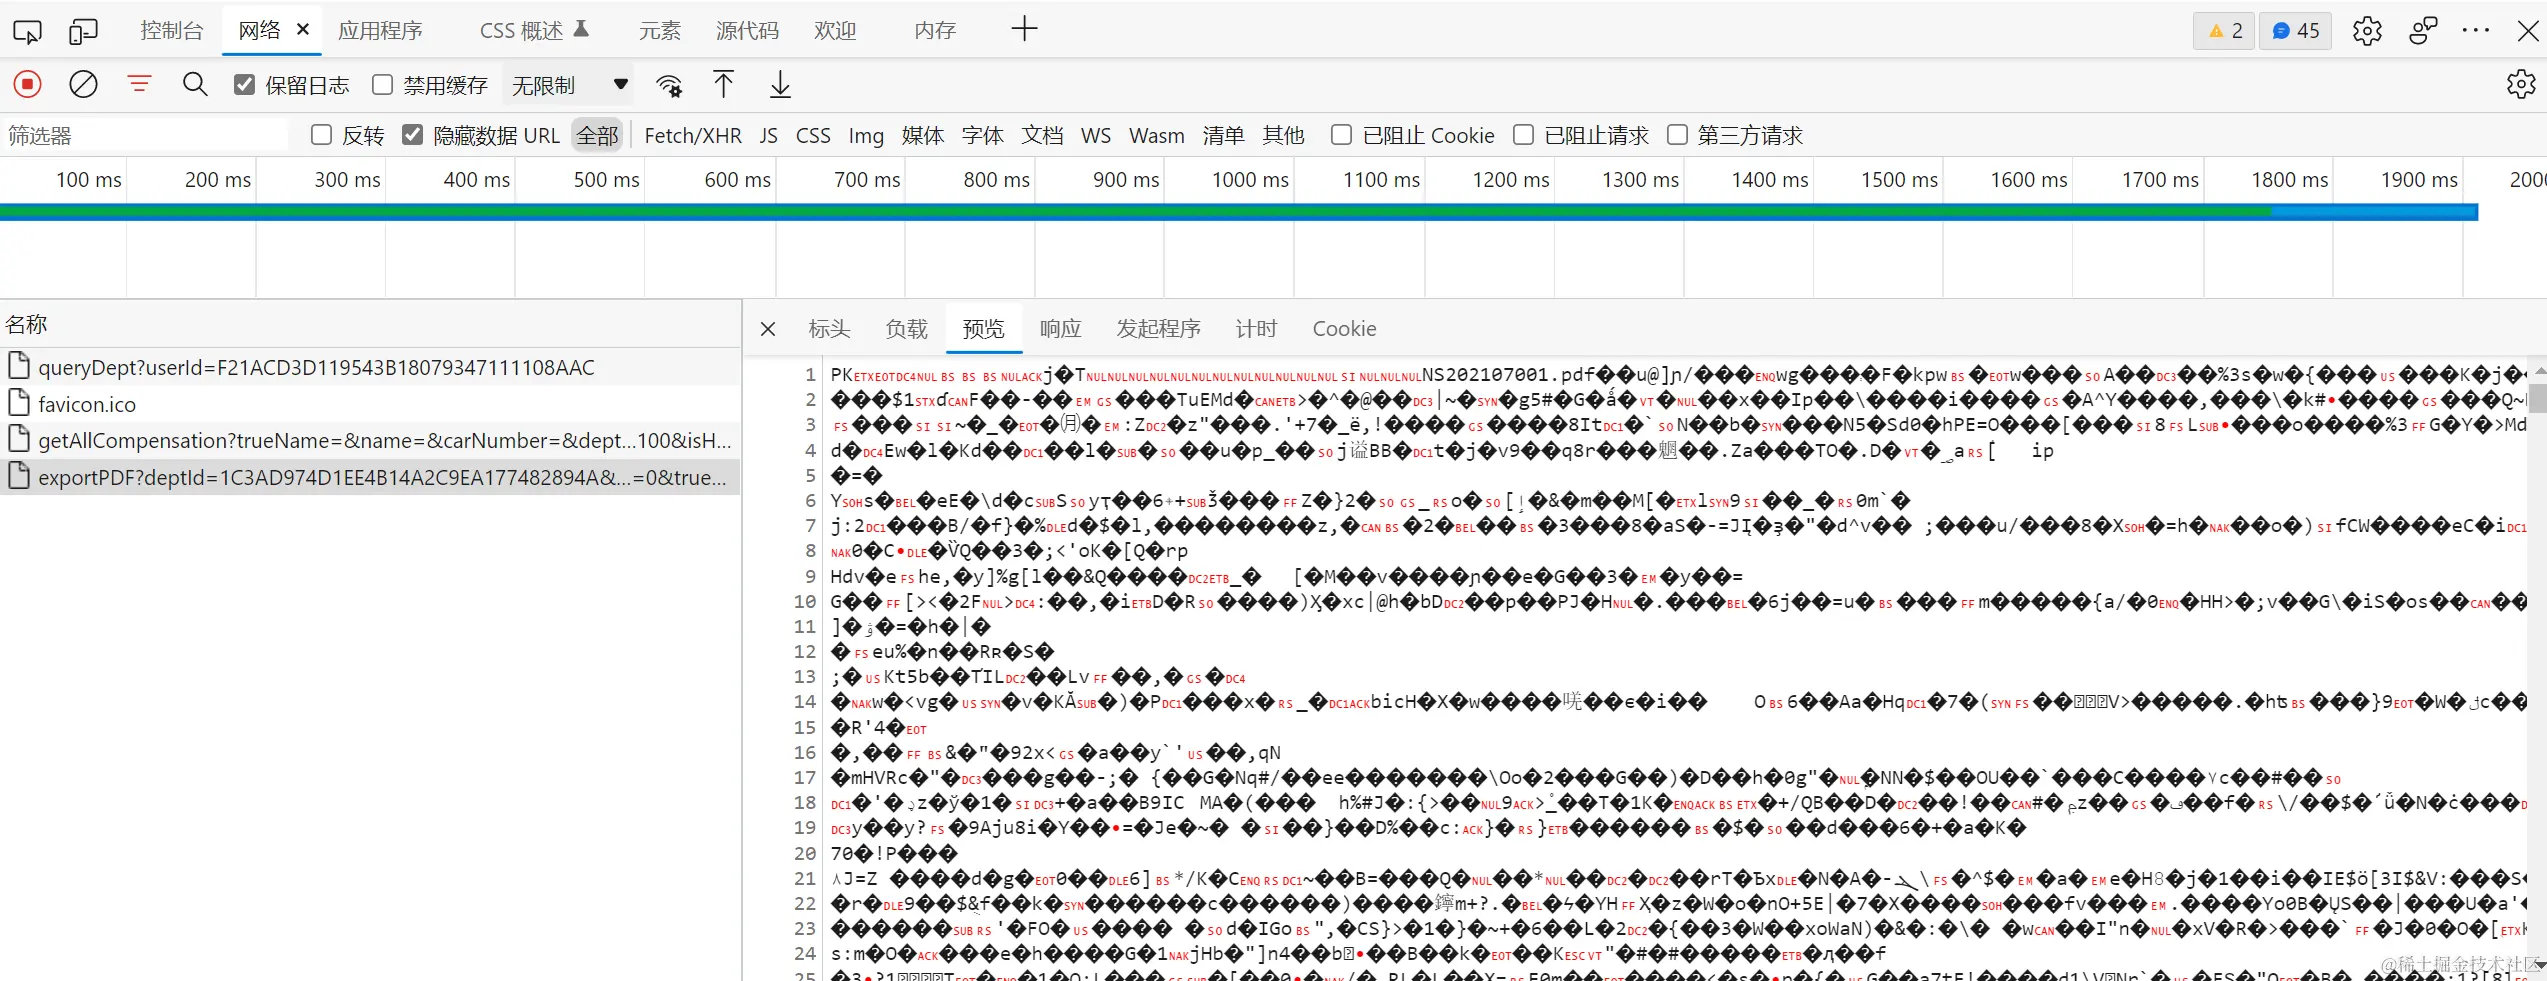Click the network overview timeline bar
Image resolution: width=2547 pixels, height=981 pixels.
(x=1239, y=212)
